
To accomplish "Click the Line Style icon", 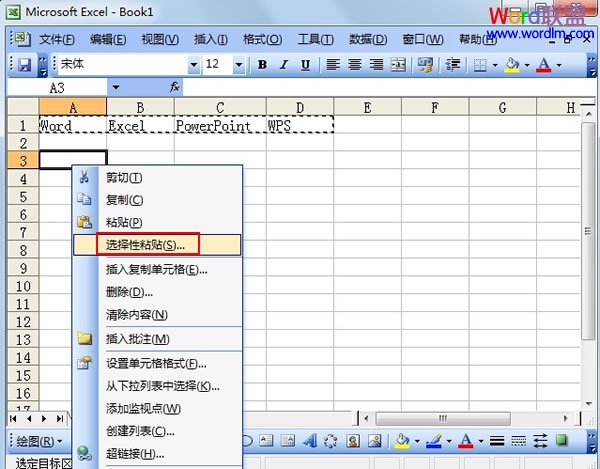I will pyautogui.click(x=497, y=441).
